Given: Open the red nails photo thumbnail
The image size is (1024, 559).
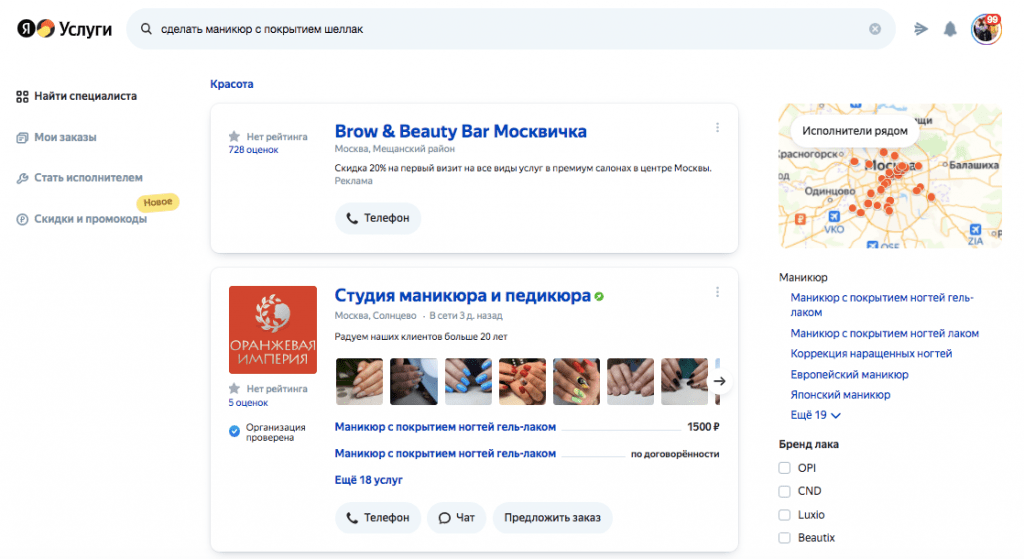Looking at the screenshot, I should (522, 381).
